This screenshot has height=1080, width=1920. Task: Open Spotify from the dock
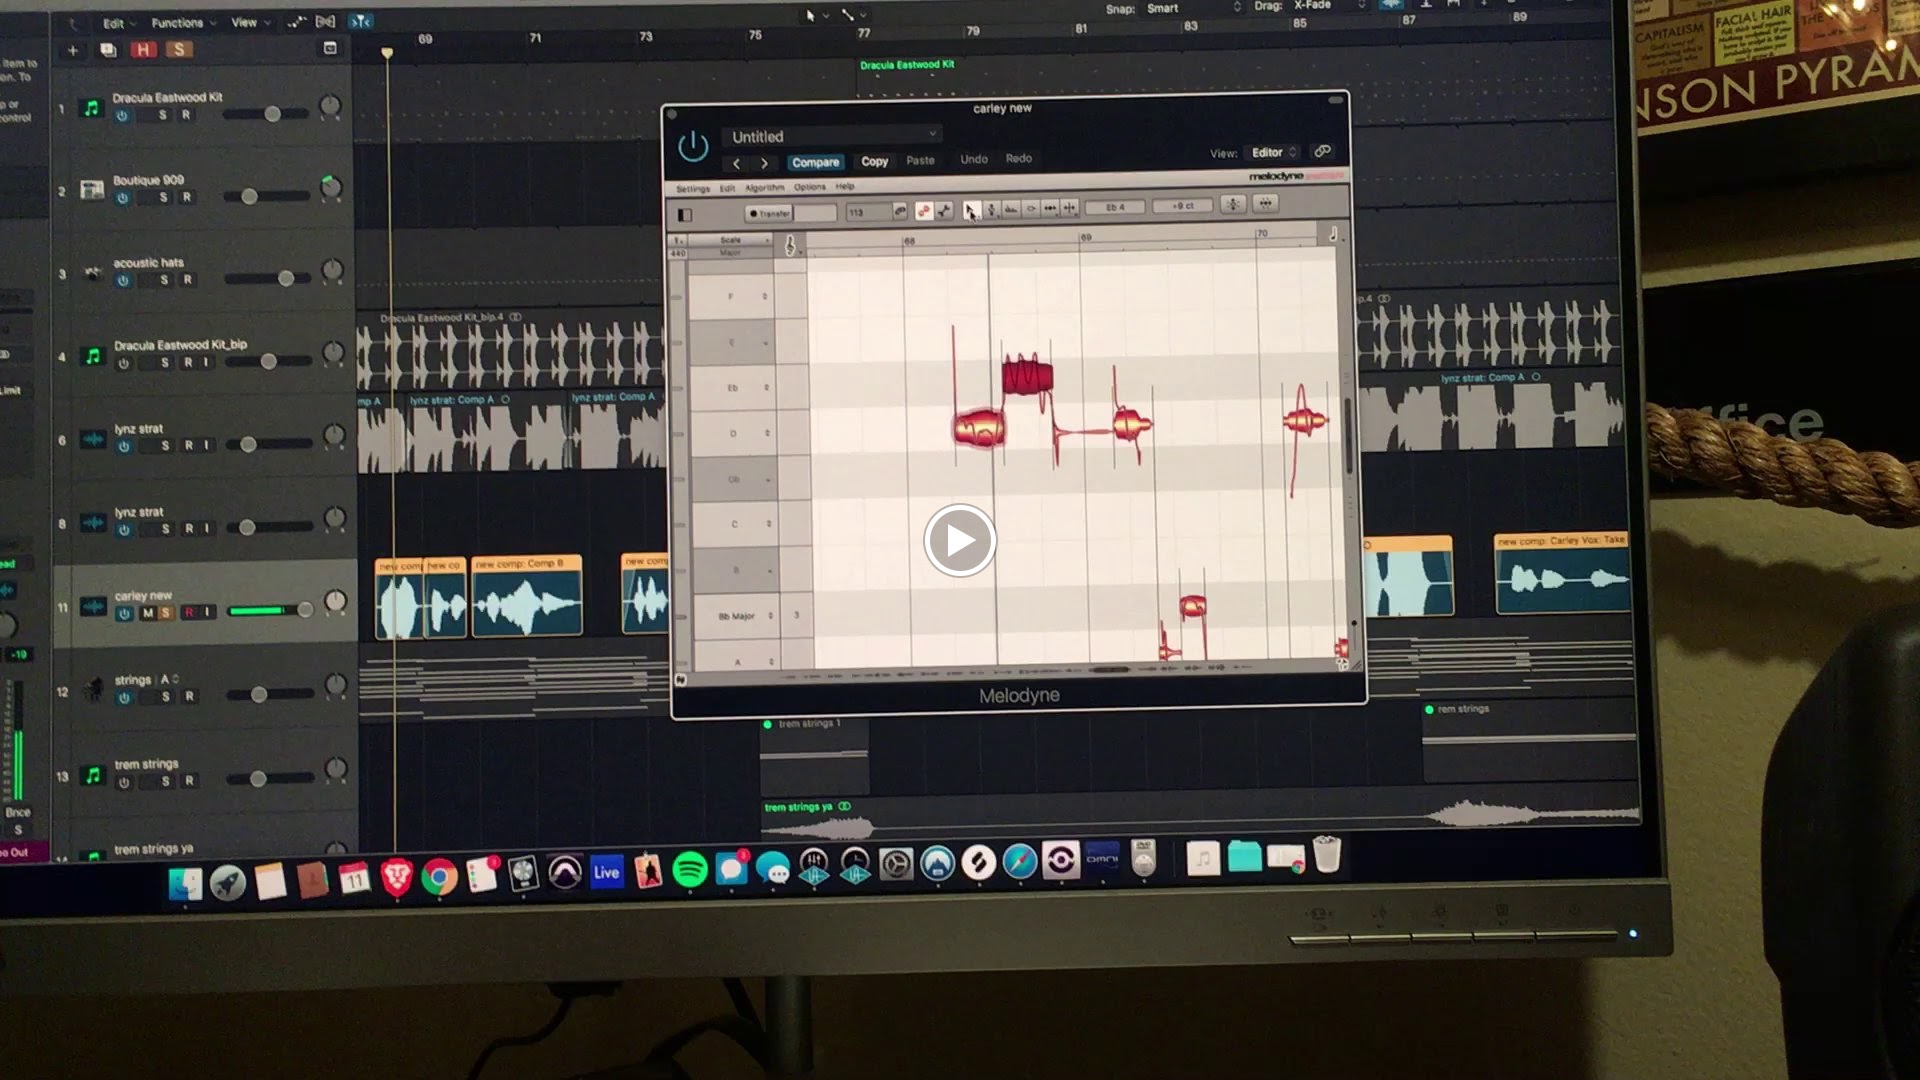[x=690, y=870]
